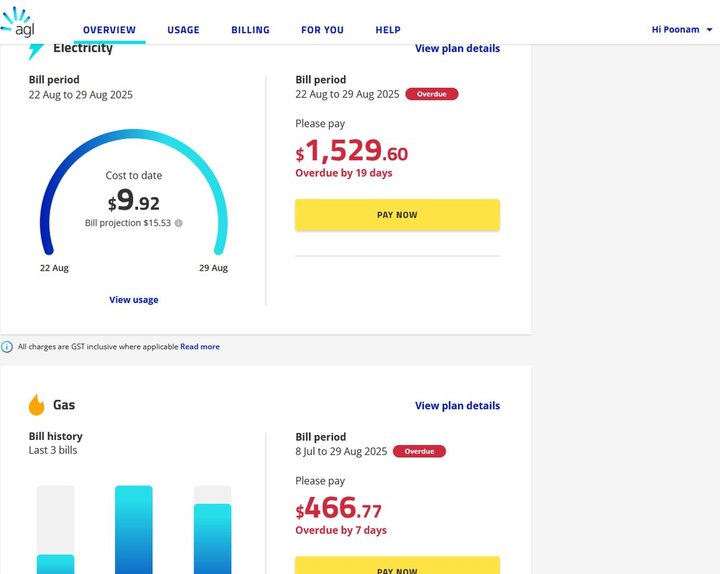Click 'Overdue by 19 days' text

pyautogui.click(x=343, y=173)
